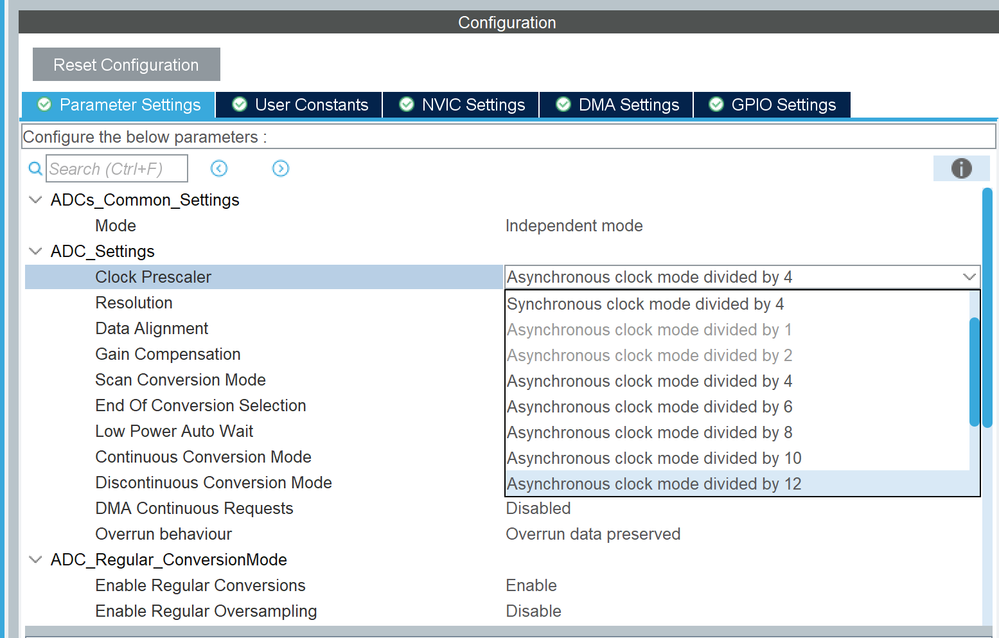Viewport: 999px width, 638px height.
Task: Select the Overrun behaviour parameter
Action: click(164, 534)
